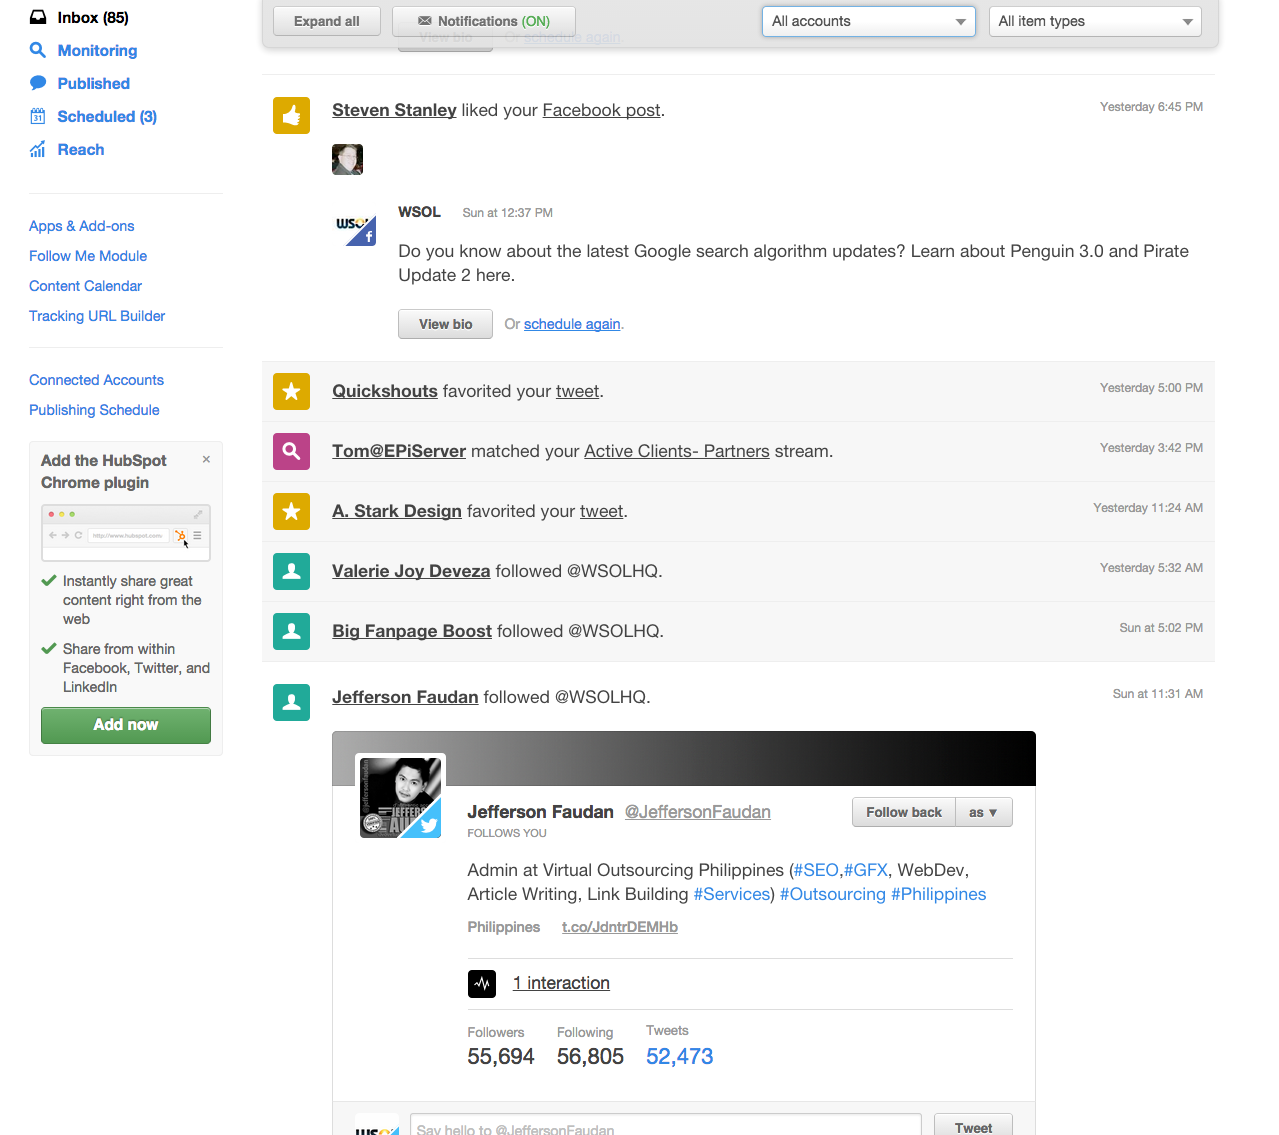The height and width of the screenshot is (1135, 1279).
Task: Open Big Fanpage Boost profile link
Action: pyautogui.click(x=412, y=631)
